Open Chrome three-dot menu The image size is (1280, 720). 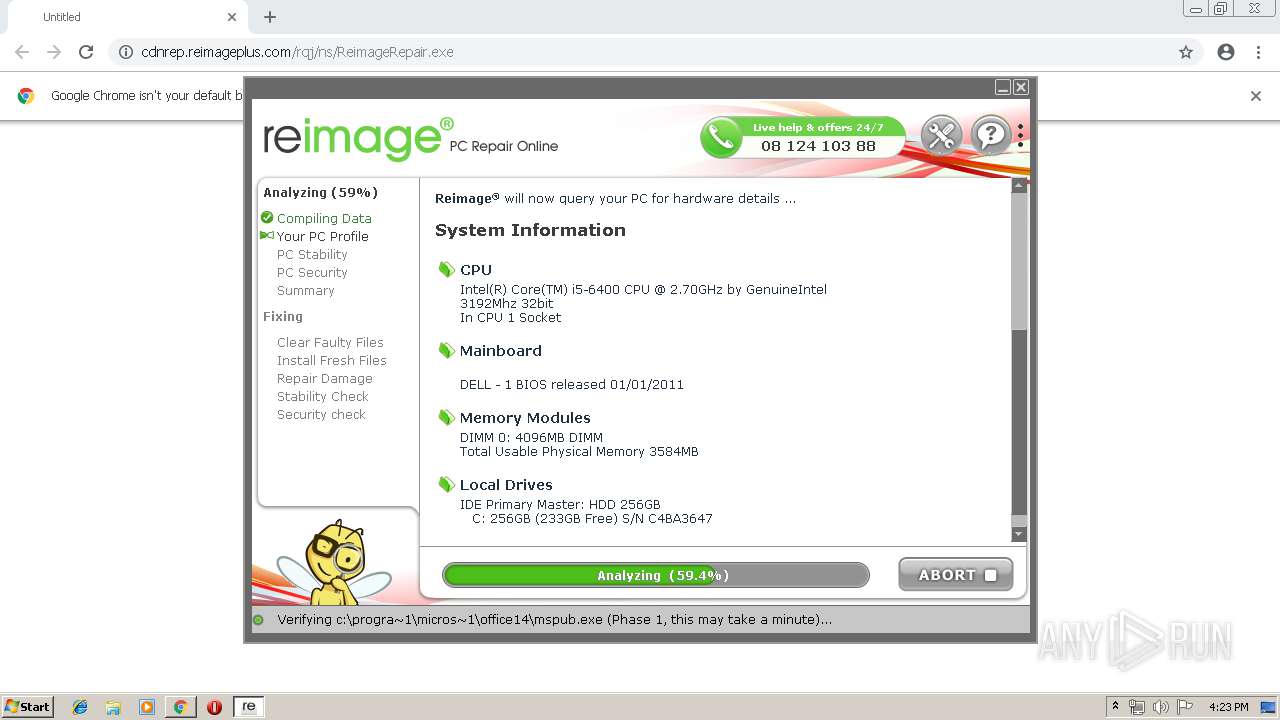pos(1258,52)
